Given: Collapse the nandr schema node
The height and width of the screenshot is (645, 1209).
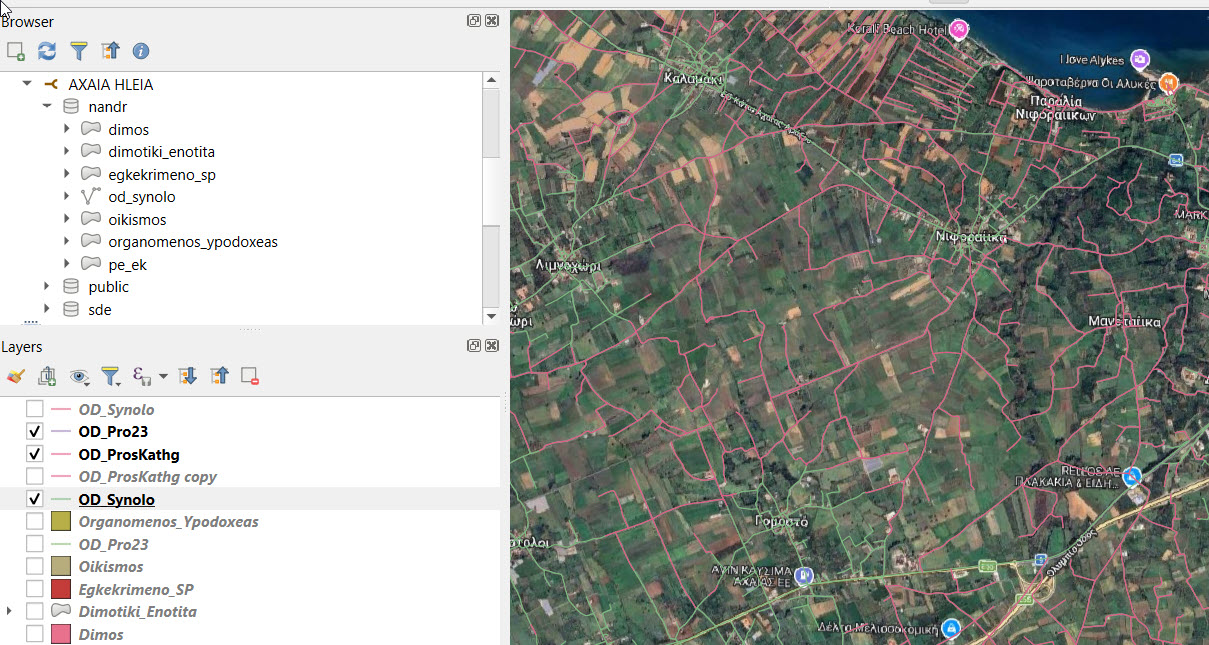Looking at the screenshot, I should tap(47, 107).
